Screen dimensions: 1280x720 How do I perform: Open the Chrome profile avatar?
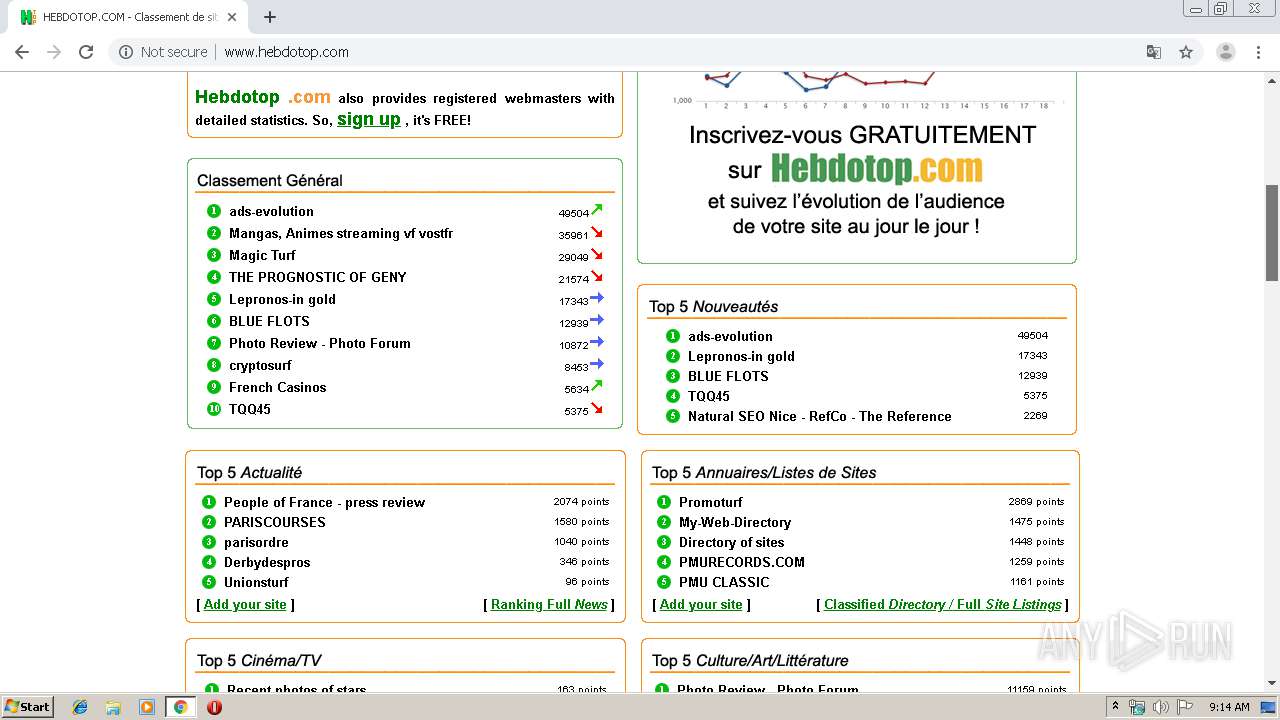(x=1226, y=52)
